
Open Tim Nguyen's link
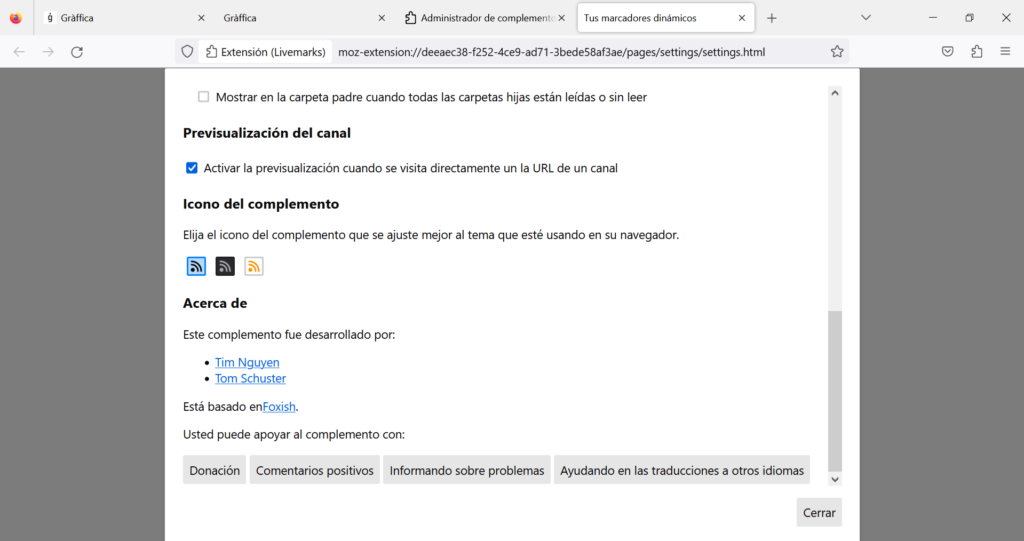click(x=247, y=362)
